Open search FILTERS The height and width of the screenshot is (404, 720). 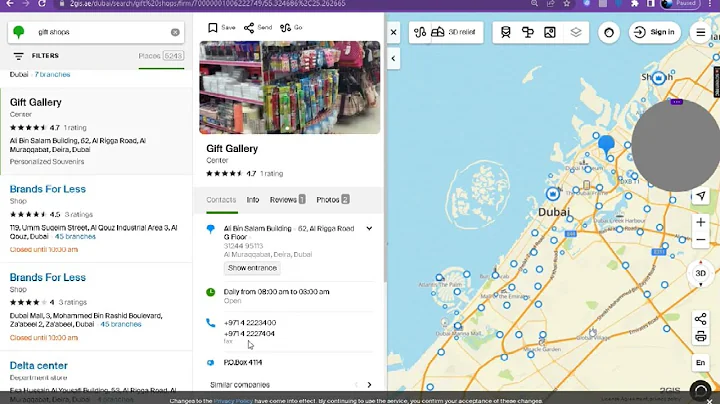(36, 56)
